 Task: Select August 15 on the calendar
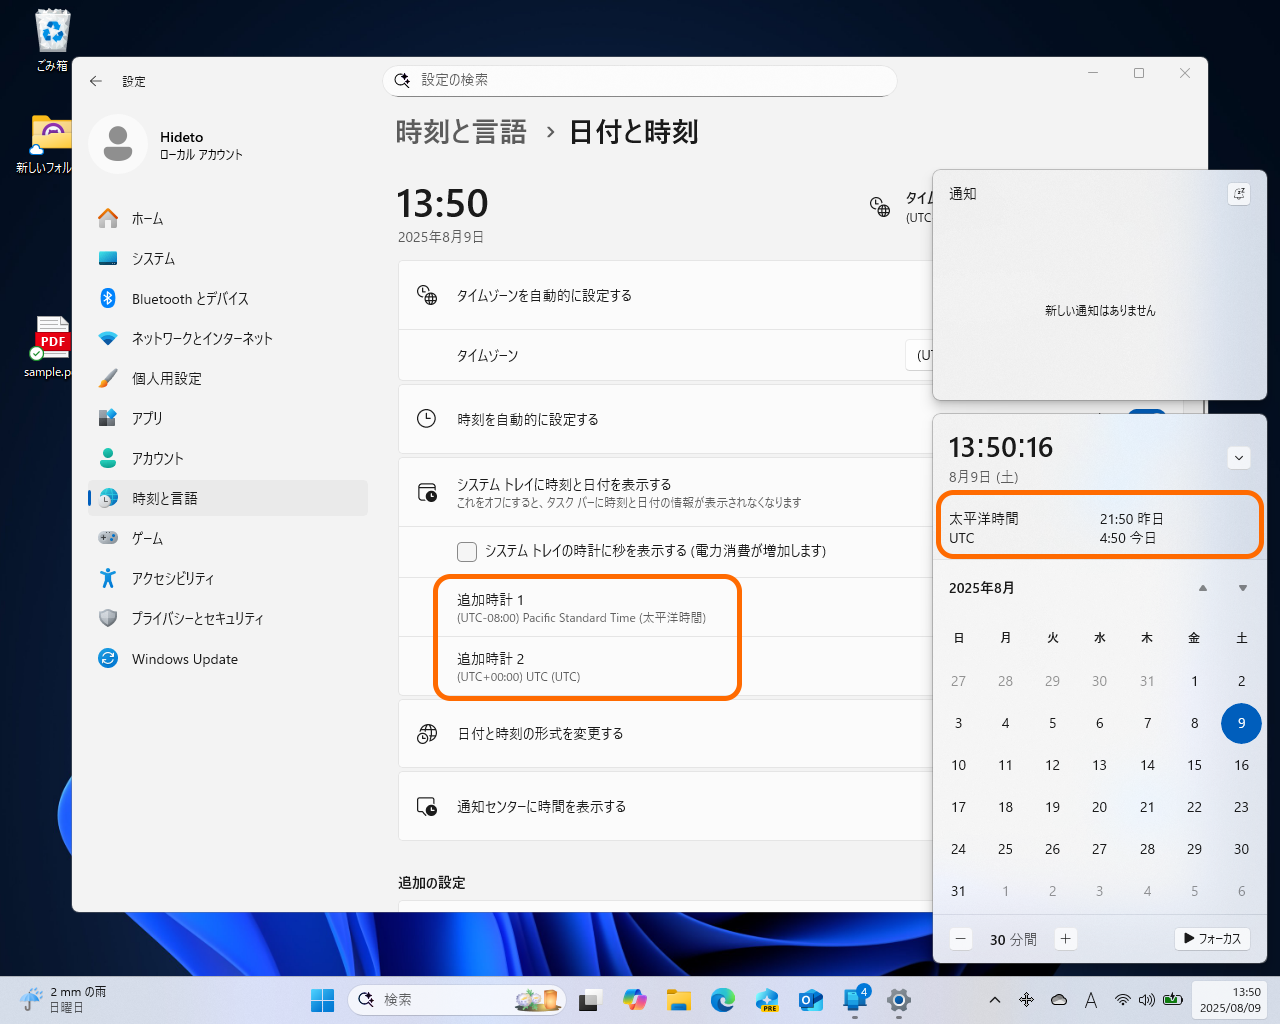tap(1194, 765)
